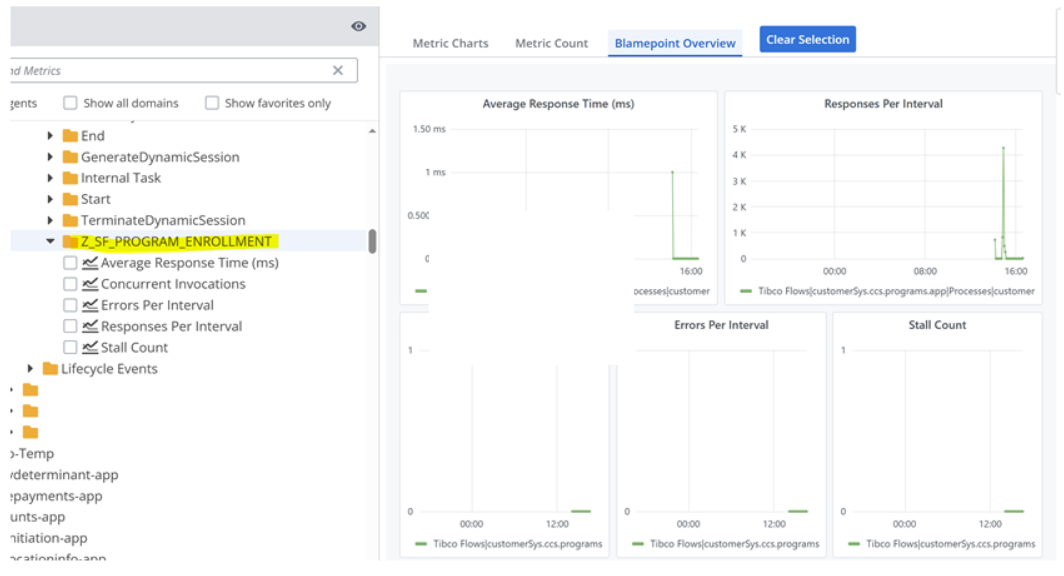Check the Responses Per Interval metric checkbox
This screenshot has height=576, width=1064.
coord(70,326)
